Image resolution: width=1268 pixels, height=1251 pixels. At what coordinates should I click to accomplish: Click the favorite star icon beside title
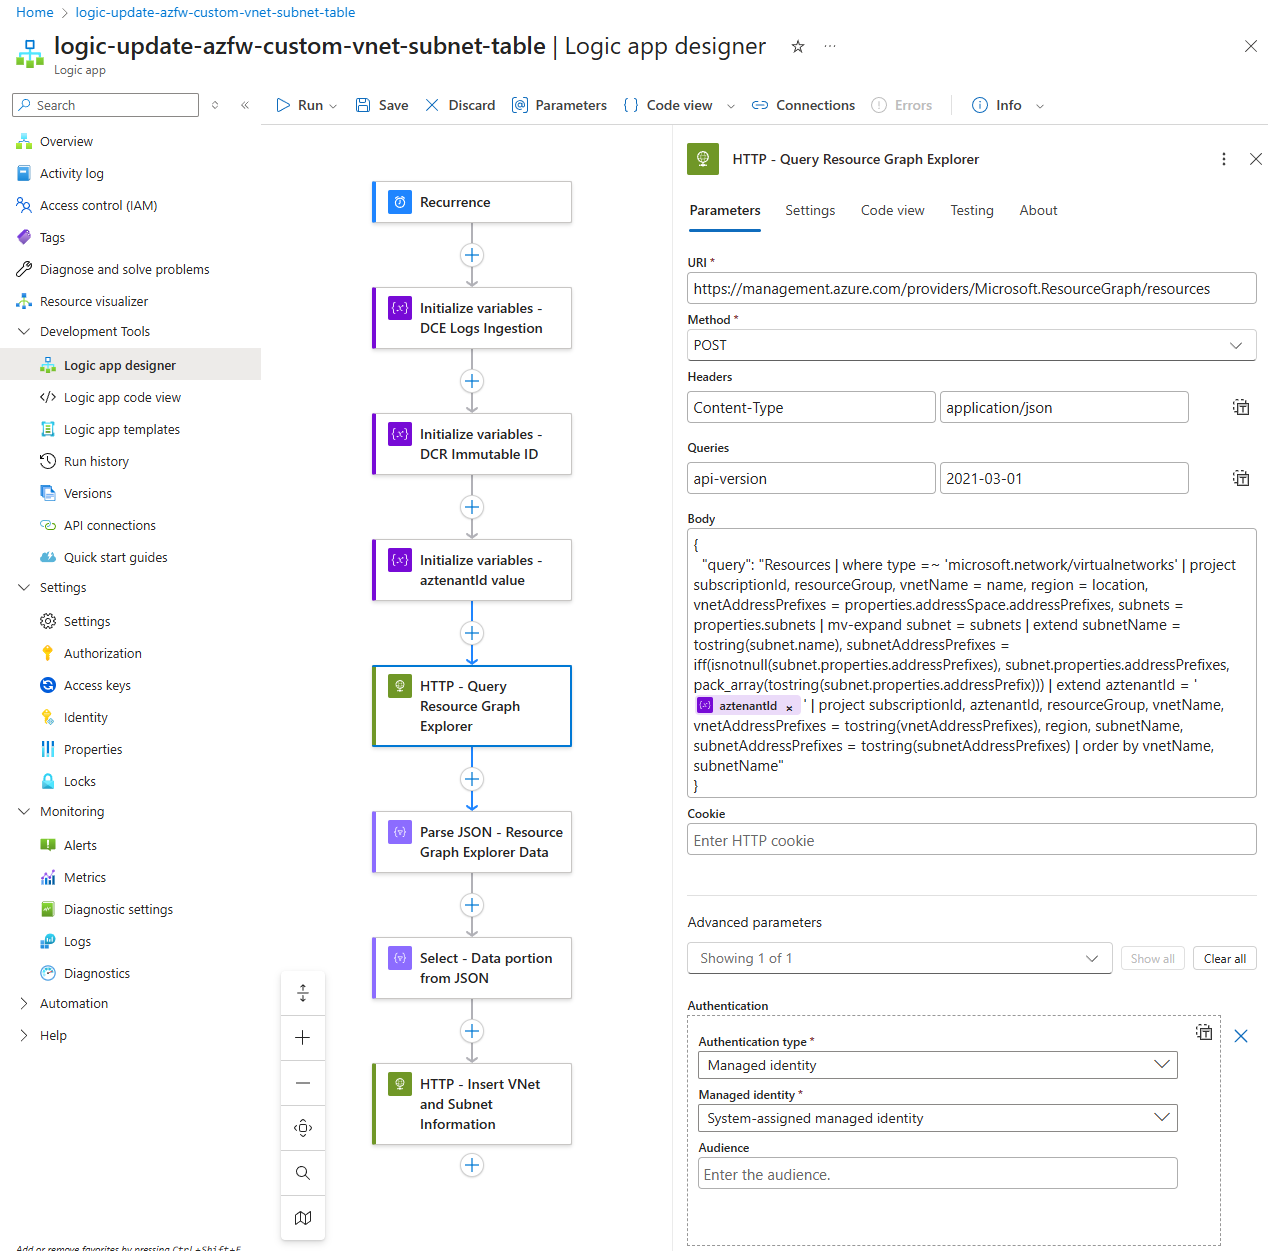click(798, 47)
